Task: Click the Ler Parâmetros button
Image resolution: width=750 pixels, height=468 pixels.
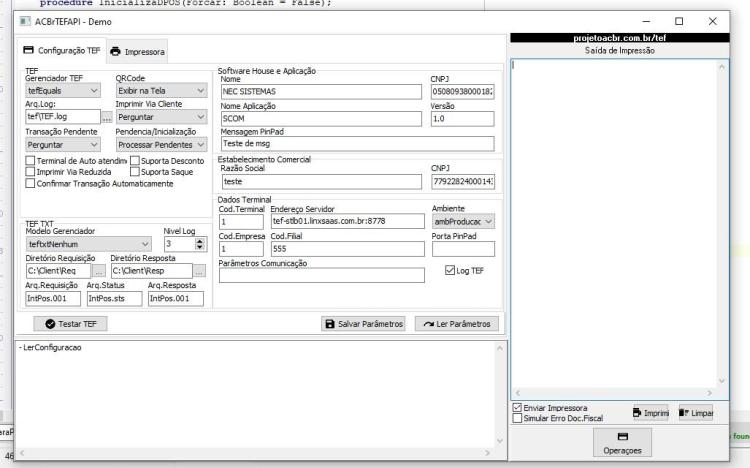Action: click(457, 324)
